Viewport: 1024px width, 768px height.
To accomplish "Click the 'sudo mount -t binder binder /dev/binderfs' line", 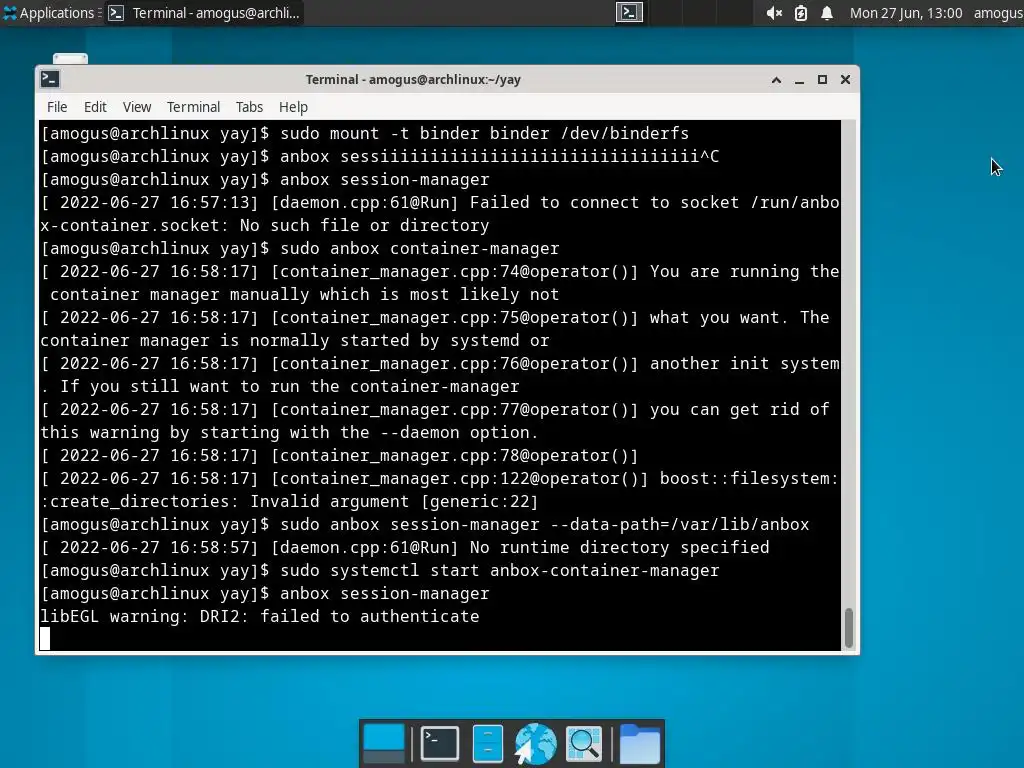I will tap(485, 133).
